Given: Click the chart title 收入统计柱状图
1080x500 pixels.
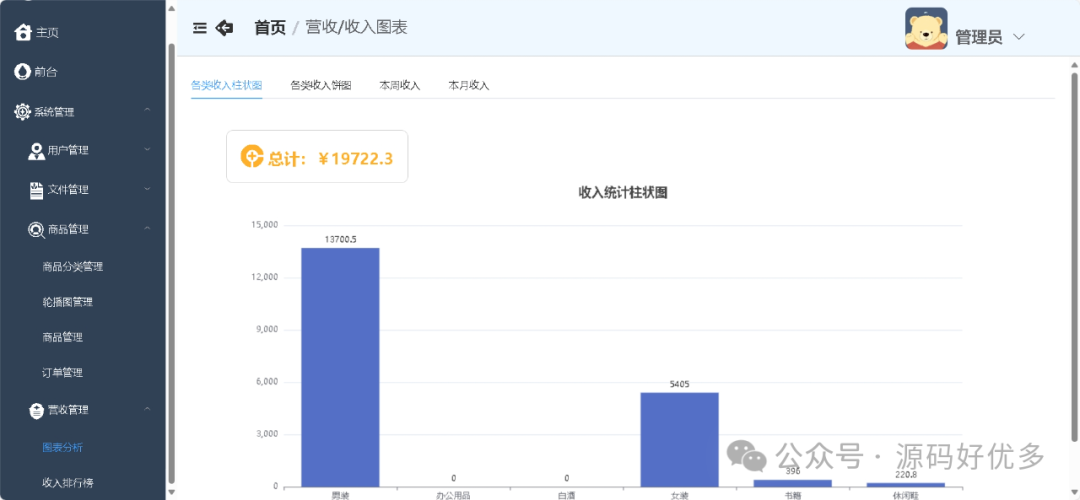Looking at the screenshot, I should [x=623, y=193].
